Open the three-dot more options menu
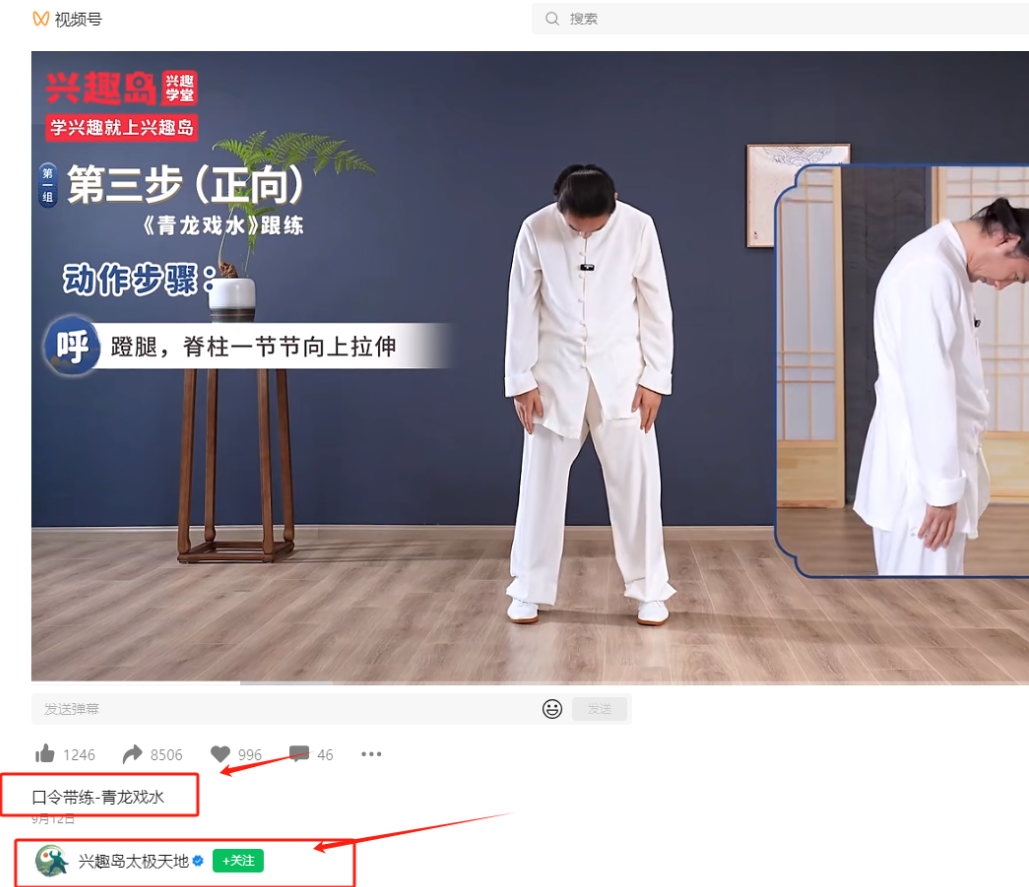1029x887 pixels. tap(371, 754)
